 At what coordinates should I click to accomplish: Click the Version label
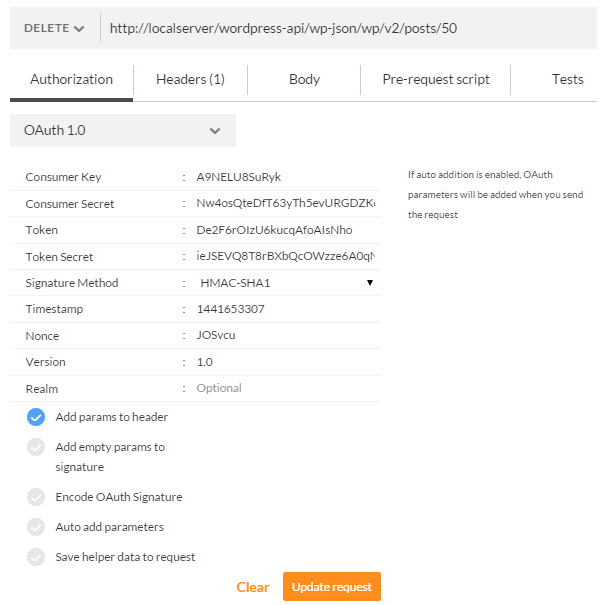coord(46,362)
